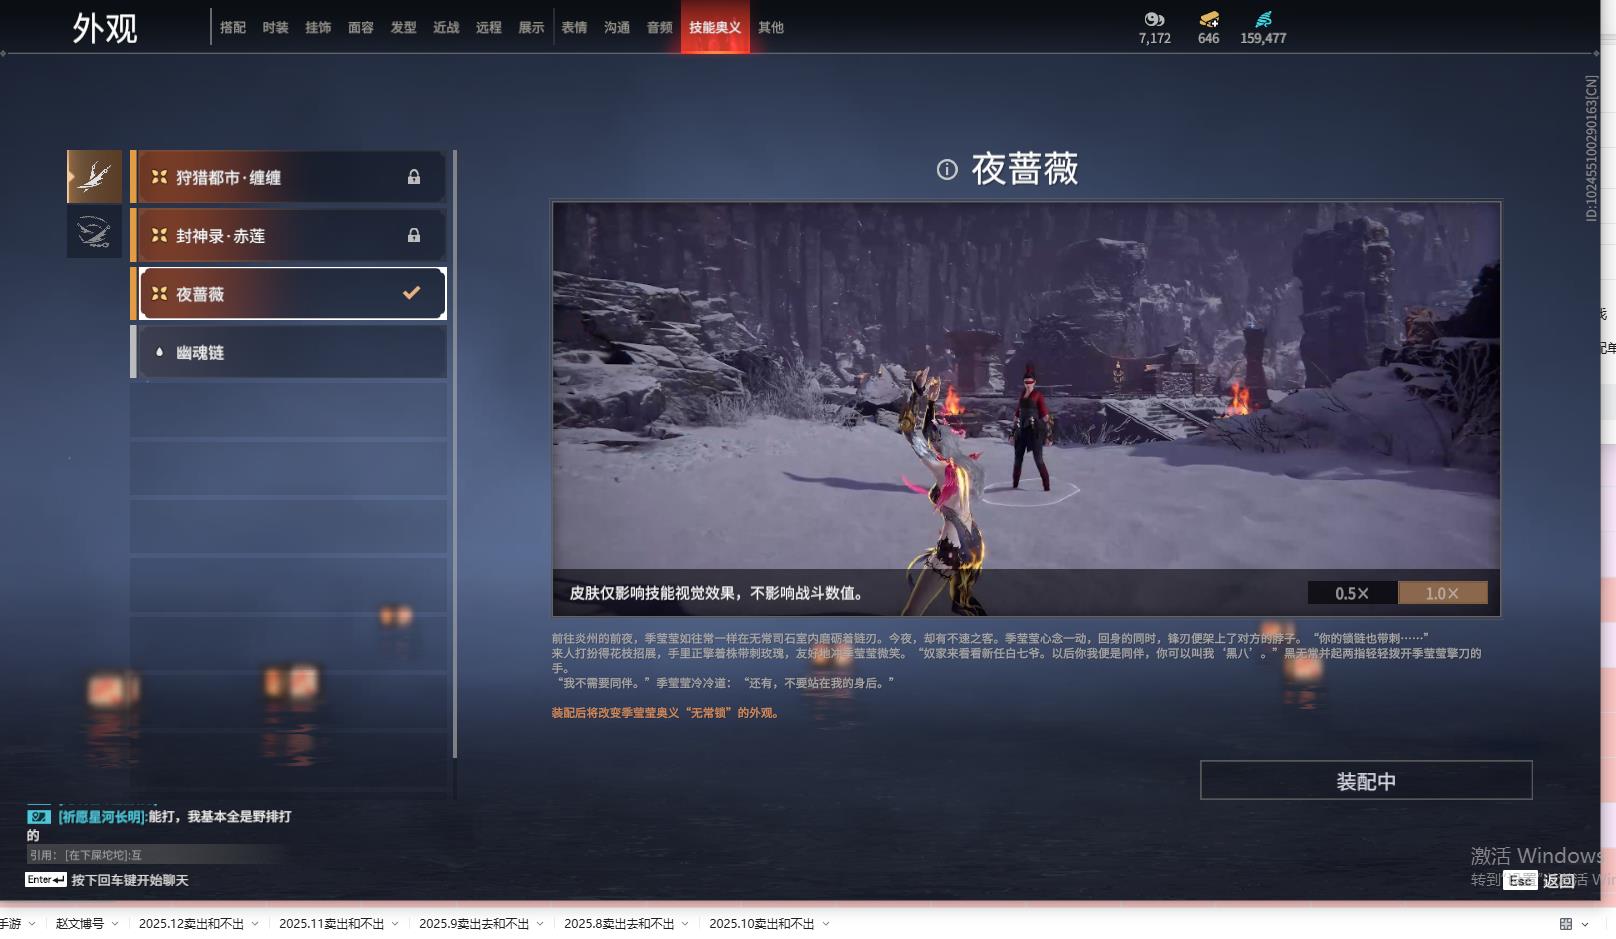Click the 夜蔷薇 skill preview video

click(1026, 409)
